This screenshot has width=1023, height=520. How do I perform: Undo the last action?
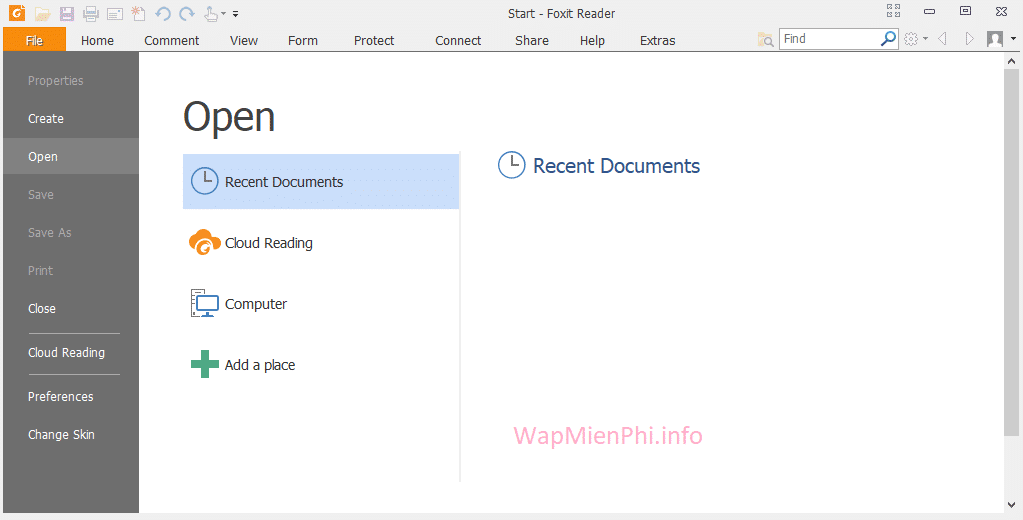pyautogui.click(x=163, y=13)
